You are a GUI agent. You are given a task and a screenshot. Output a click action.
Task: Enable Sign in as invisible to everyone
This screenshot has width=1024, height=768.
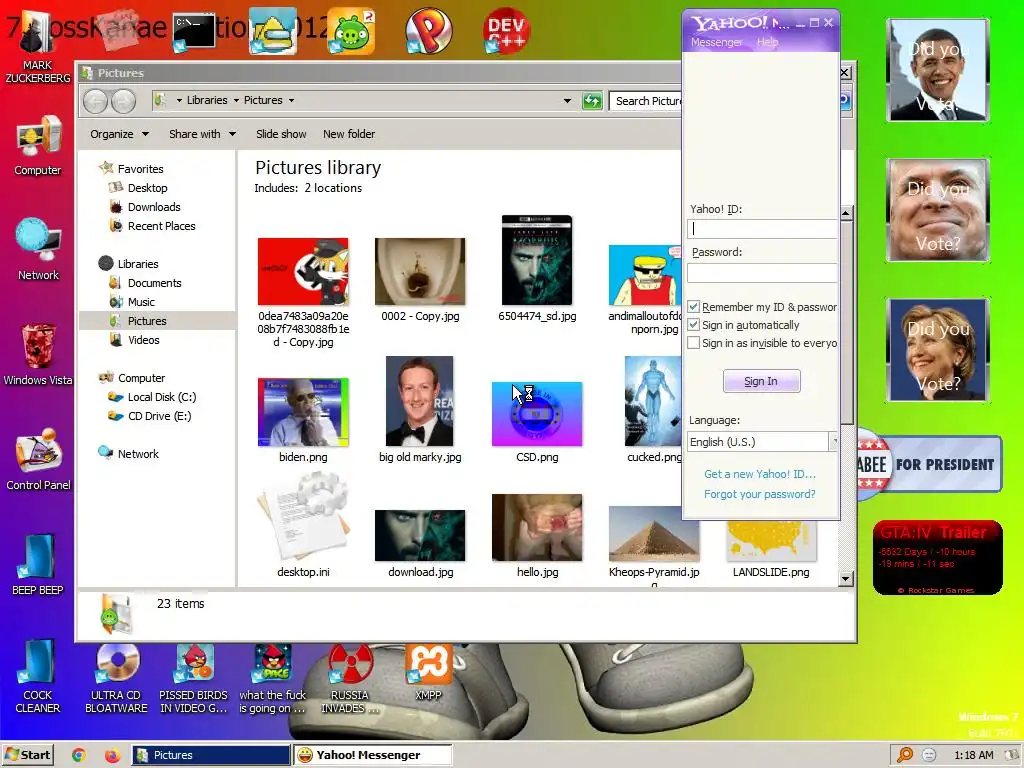click(694, 343)
